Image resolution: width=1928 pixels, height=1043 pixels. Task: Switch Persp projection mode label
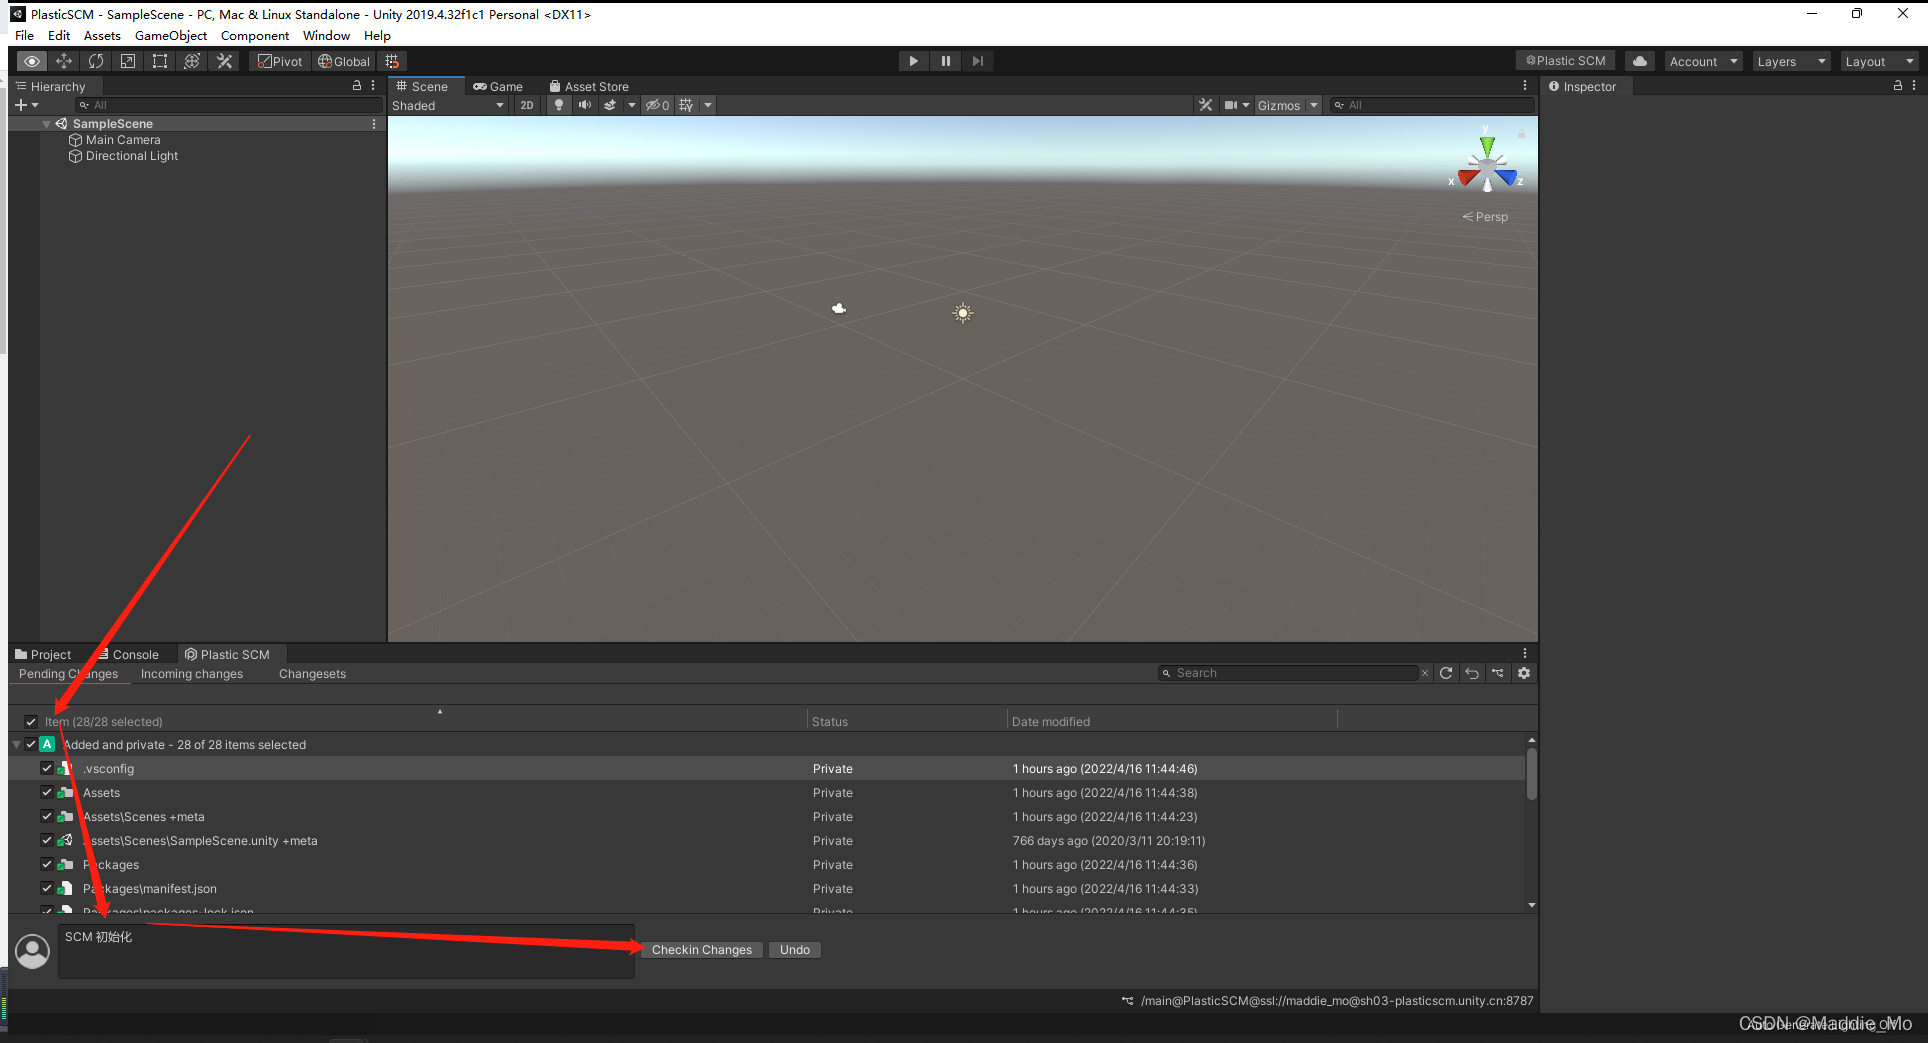(x=1485, y=217)
